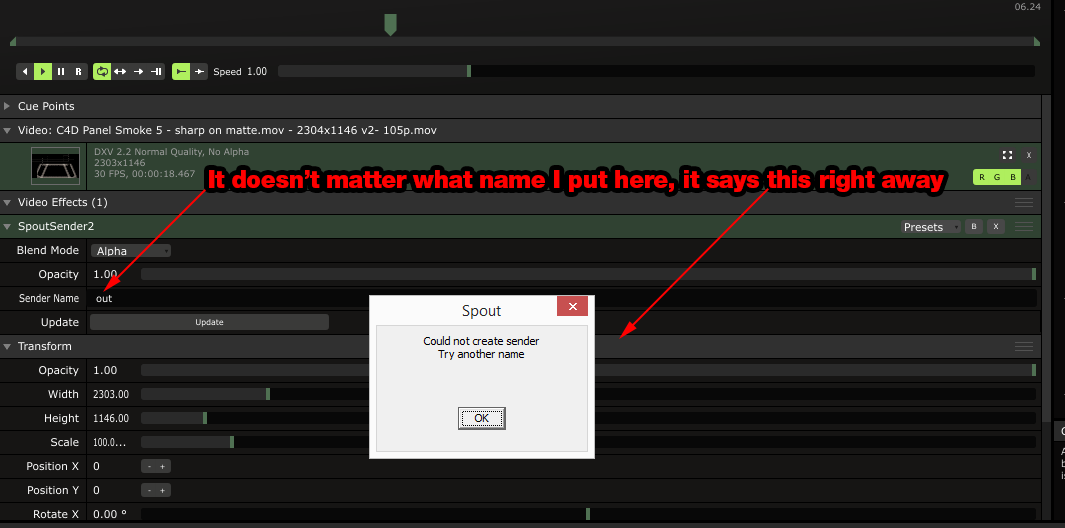Open the Blend Mode Alpha dropdown
This screenshot has width=1065, height=528.
(130, 251)
